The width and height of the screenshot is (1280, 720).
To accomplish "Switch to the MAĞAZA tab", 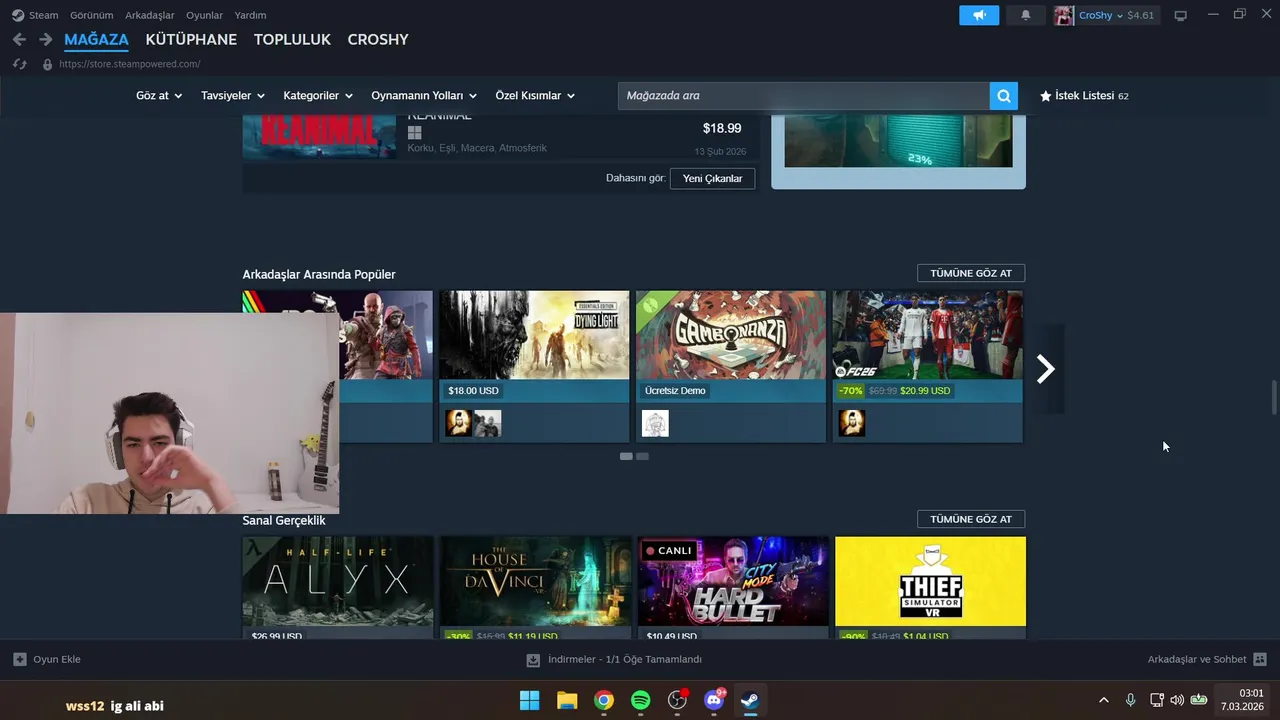I will point(96,39).
